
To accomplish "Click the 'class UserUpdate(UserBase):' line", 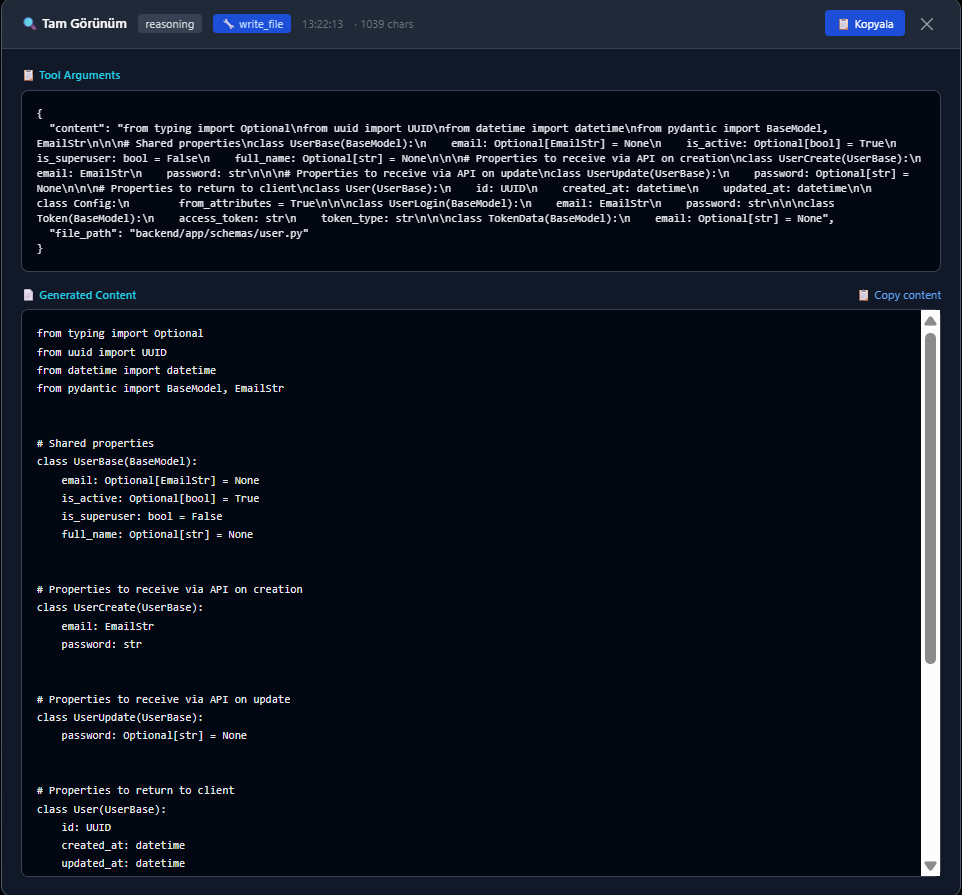I will coord(120,716).
